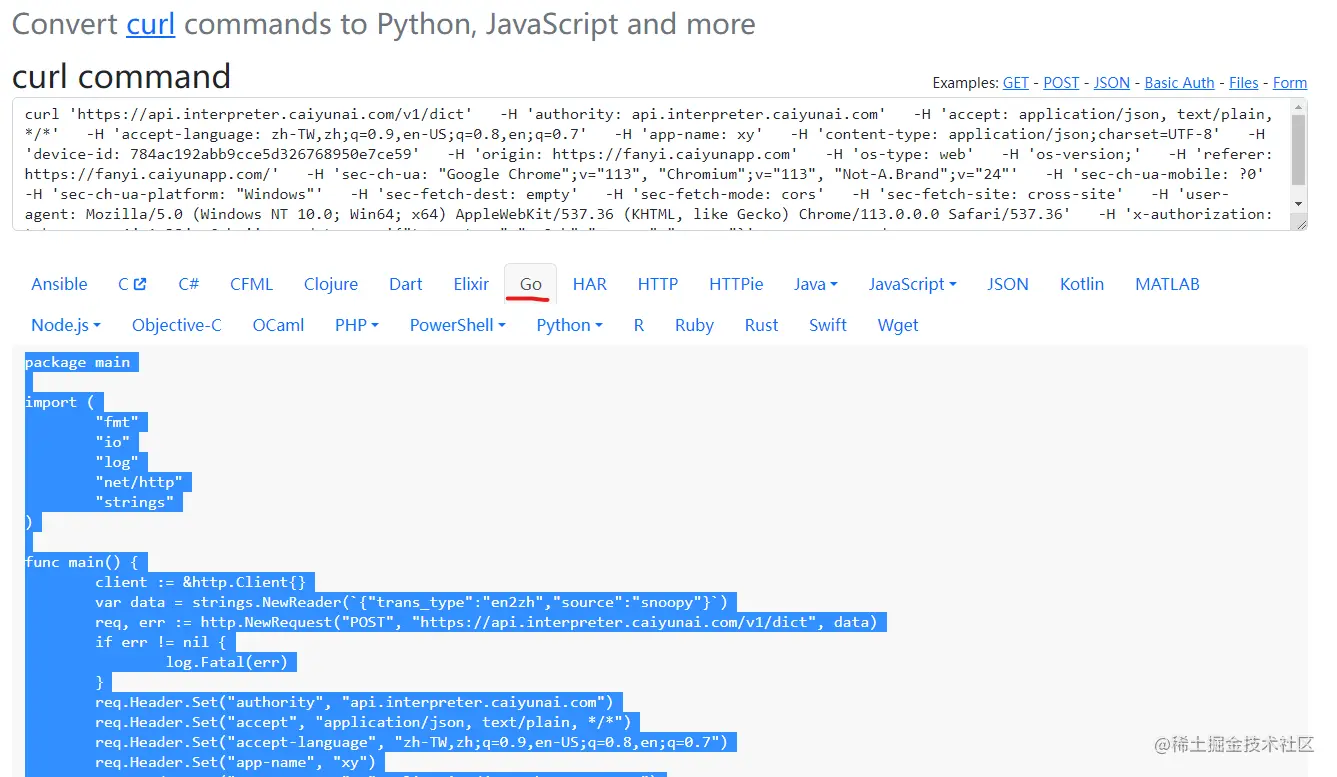Click the 'client := &http.Client{}' line
The width and height of the screenshot is (1337, 777).
pos(201,582)
